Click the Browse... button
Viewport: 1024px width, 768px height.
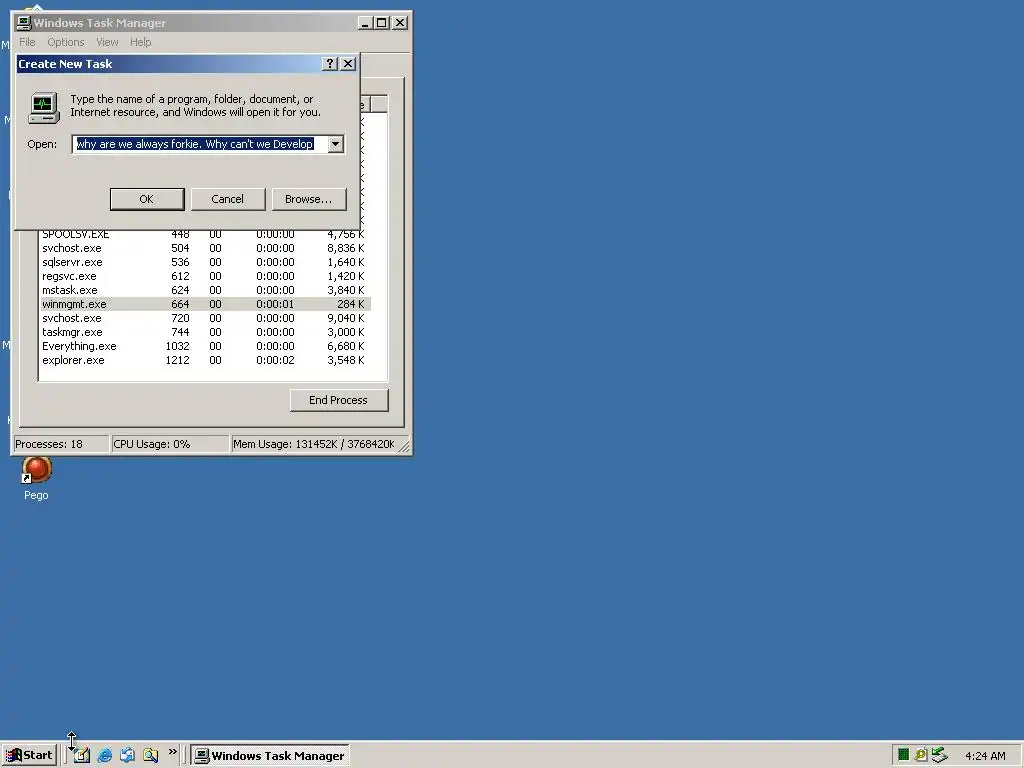(x=308, y=199)
